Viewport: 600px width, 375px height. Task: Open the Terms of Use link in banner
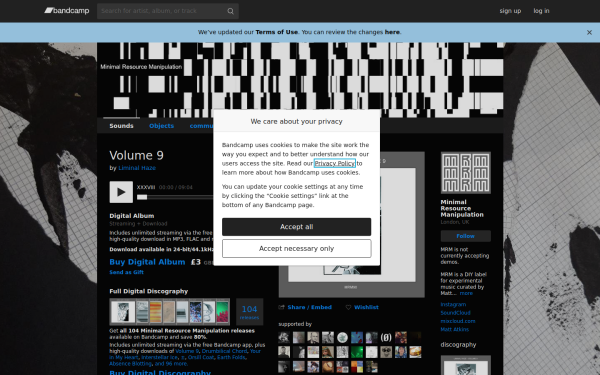click(277, 32)
